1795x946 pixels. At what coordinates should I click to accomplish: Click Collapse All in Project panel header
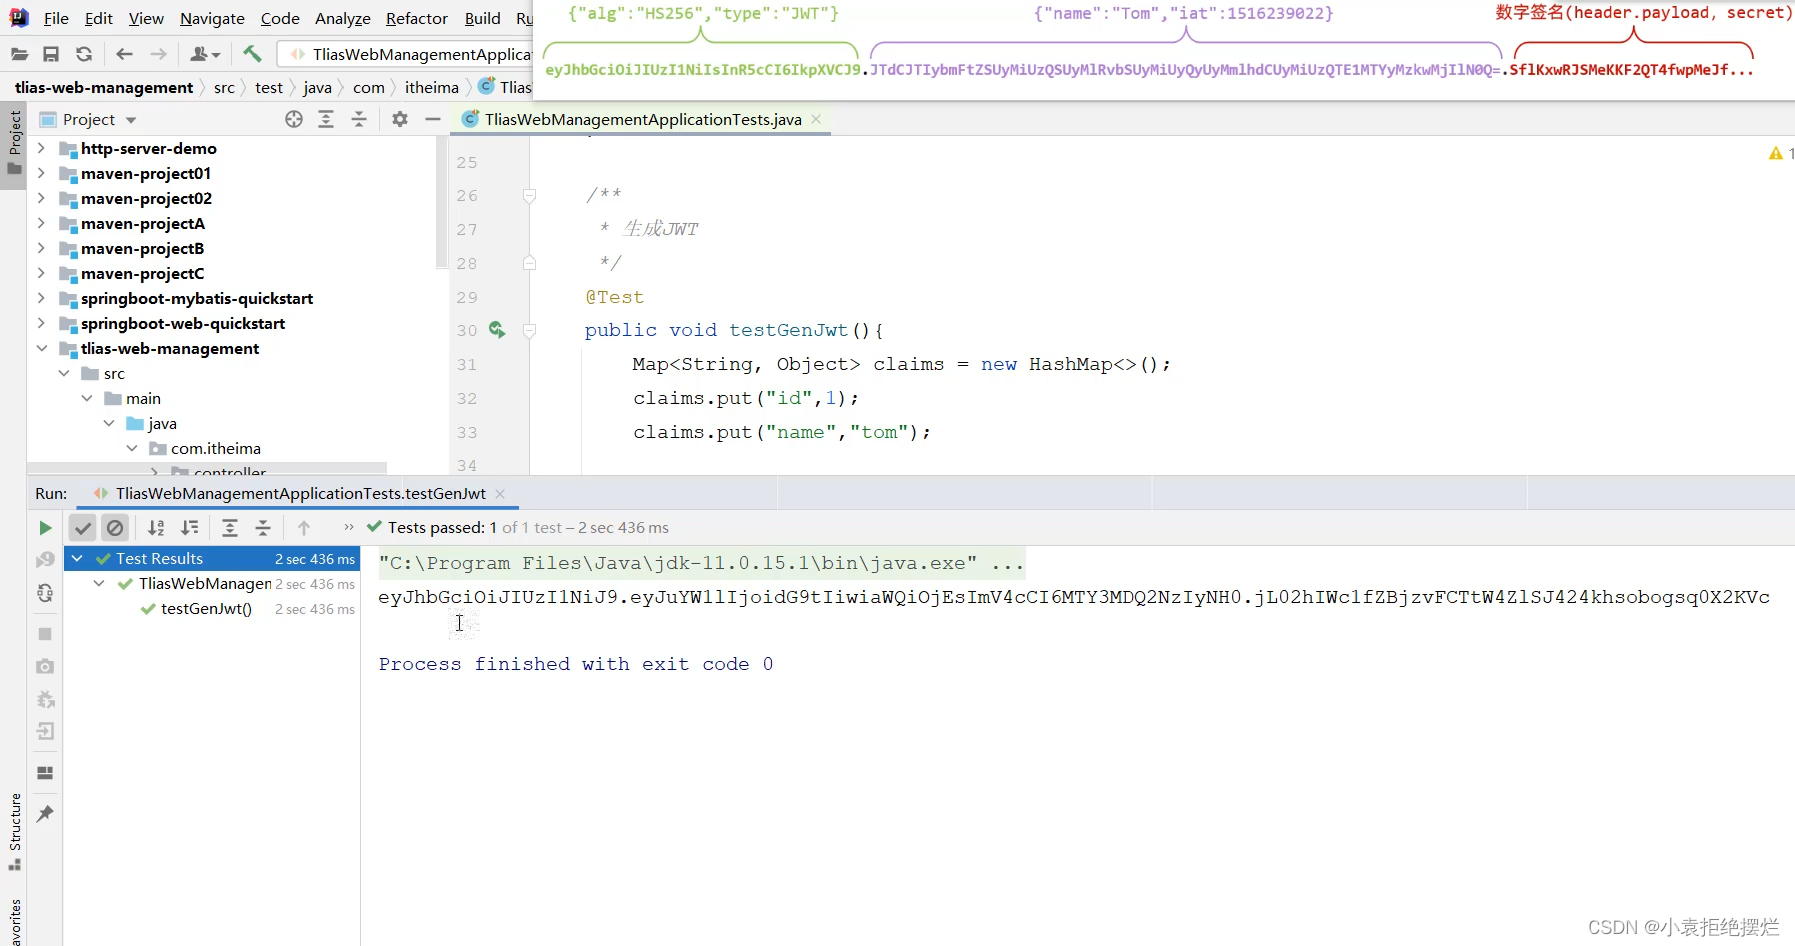pyautogui.click(x=359, y=119)
